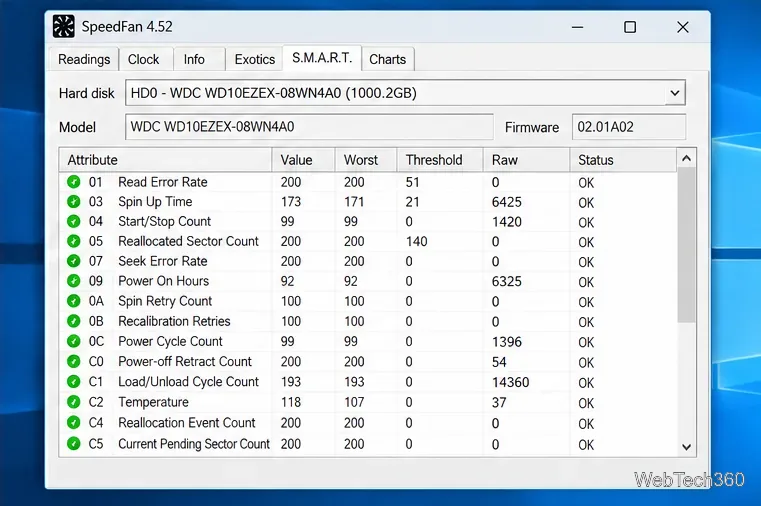Screen dimensions: 761x506
Task: Switch to the Exotics tab
Action: (255, 59)
